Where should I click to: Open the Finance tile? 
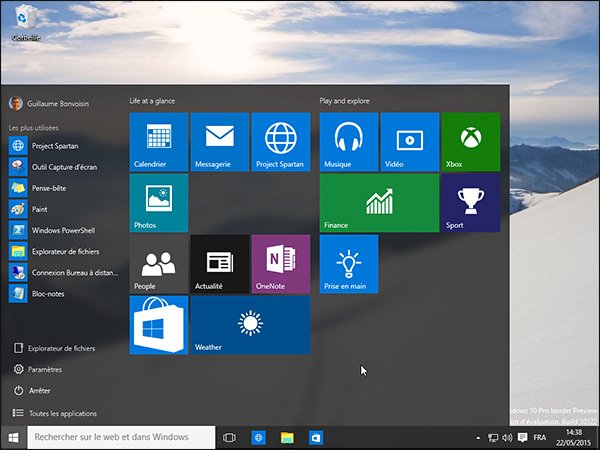[x=379, y=203]
